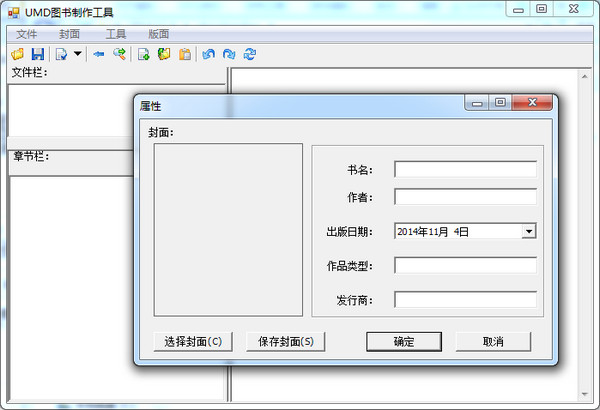Confirm with the 确定 button
Viewport: 600px width, 410px height.
(404, 341)
